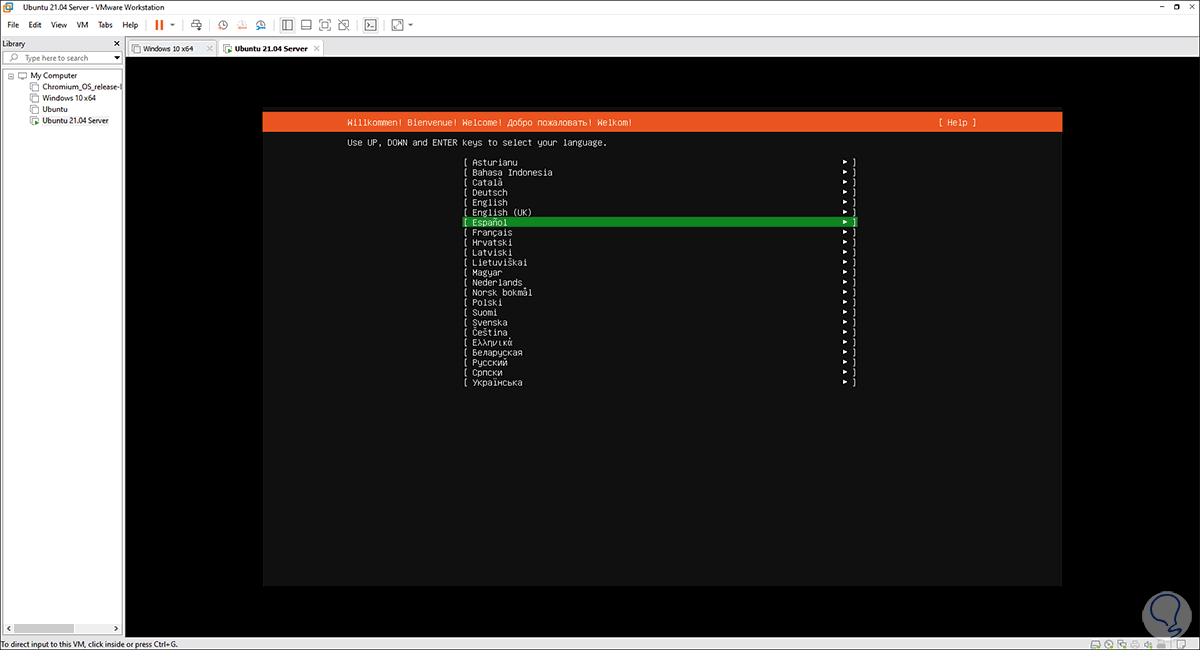Select Čeština language option
This screenshot has height=650, width=1200.
click(x=660, y=332)
